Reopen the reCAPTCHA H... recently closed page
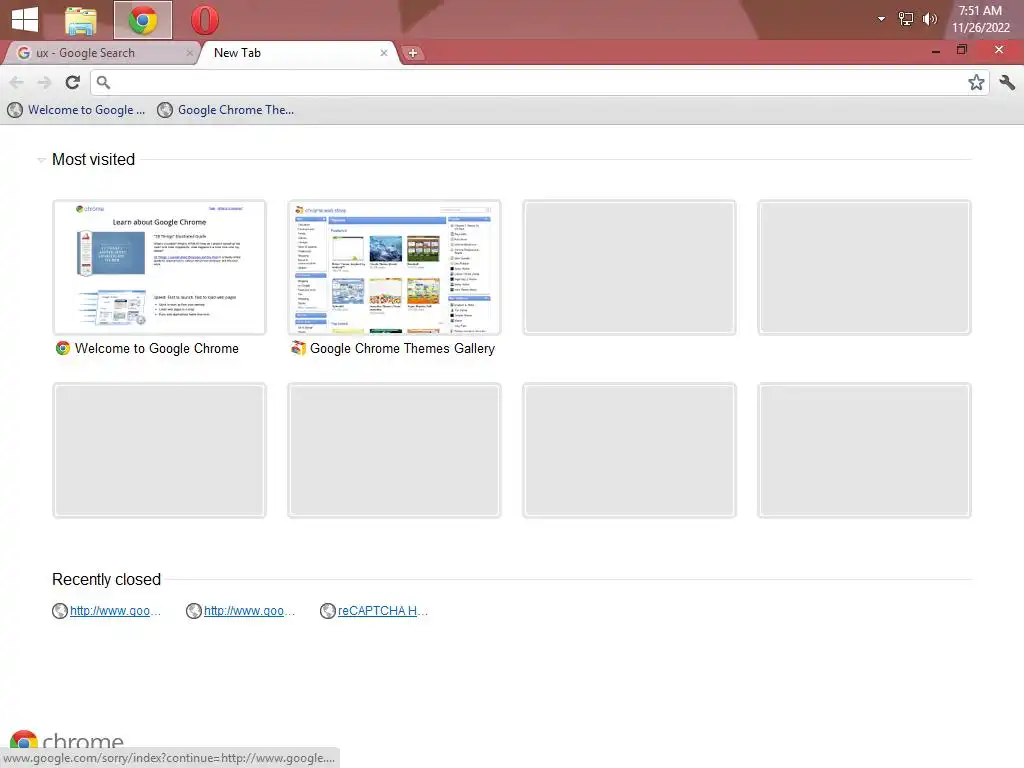This screenshot has width=1024, height=768. (x=374, y=611)
